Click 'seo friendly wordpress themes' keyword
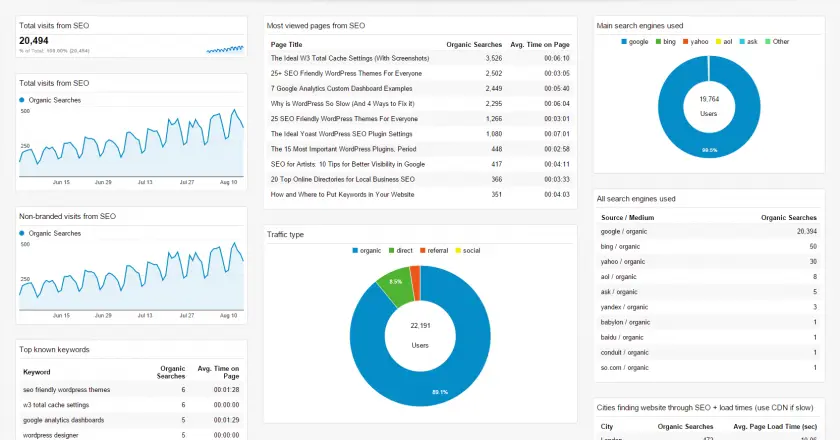Image resolution: width=840 pixels, height=440 pixels. (66, 390)
